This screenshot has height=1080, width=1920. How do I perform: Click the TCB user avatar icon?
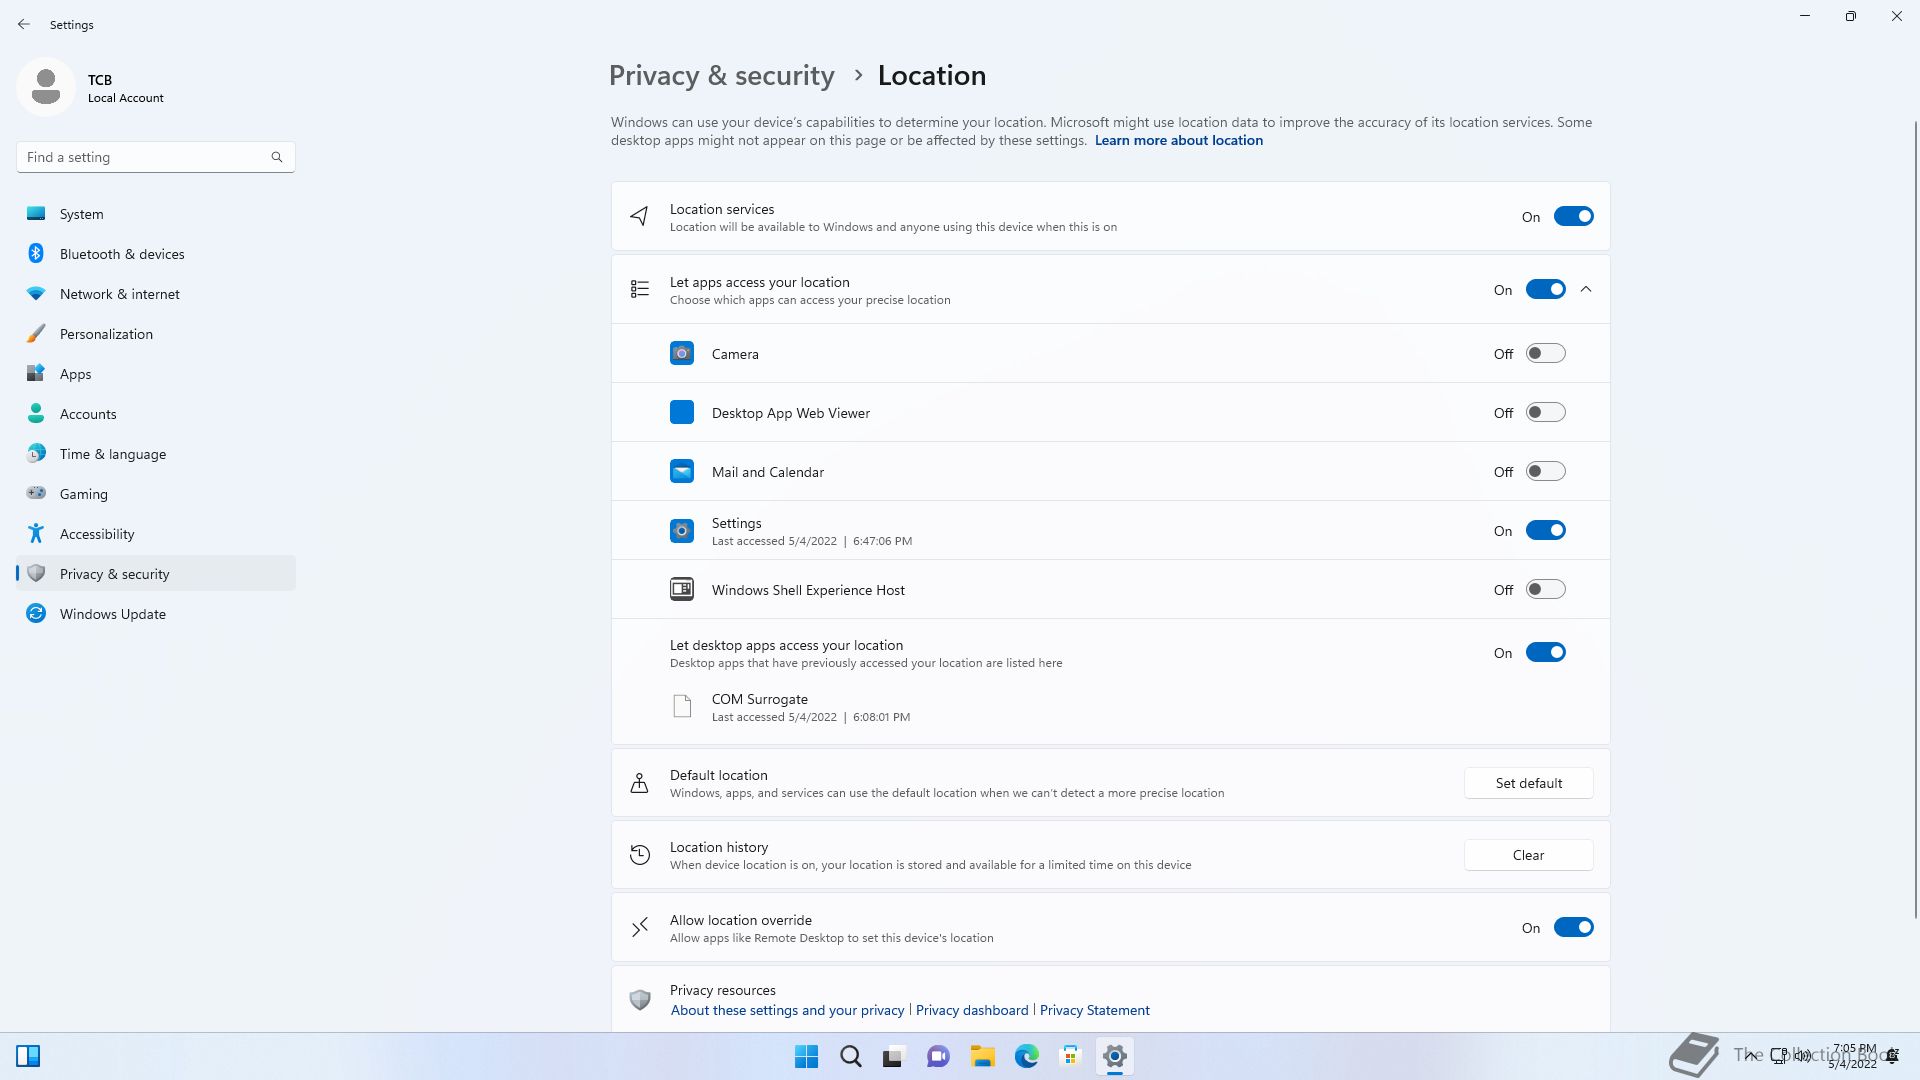click(x=46, y=87)
